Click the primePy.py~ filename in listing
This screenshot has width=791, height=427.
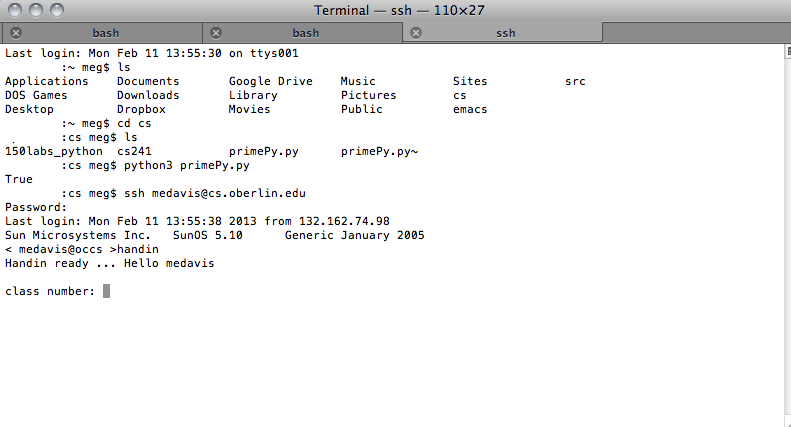click(379, 151)
